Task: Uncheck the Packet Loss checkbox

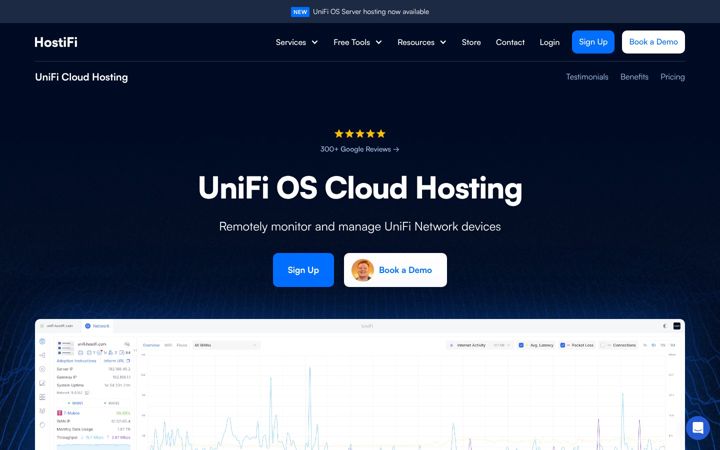Action: pos(562,345)
